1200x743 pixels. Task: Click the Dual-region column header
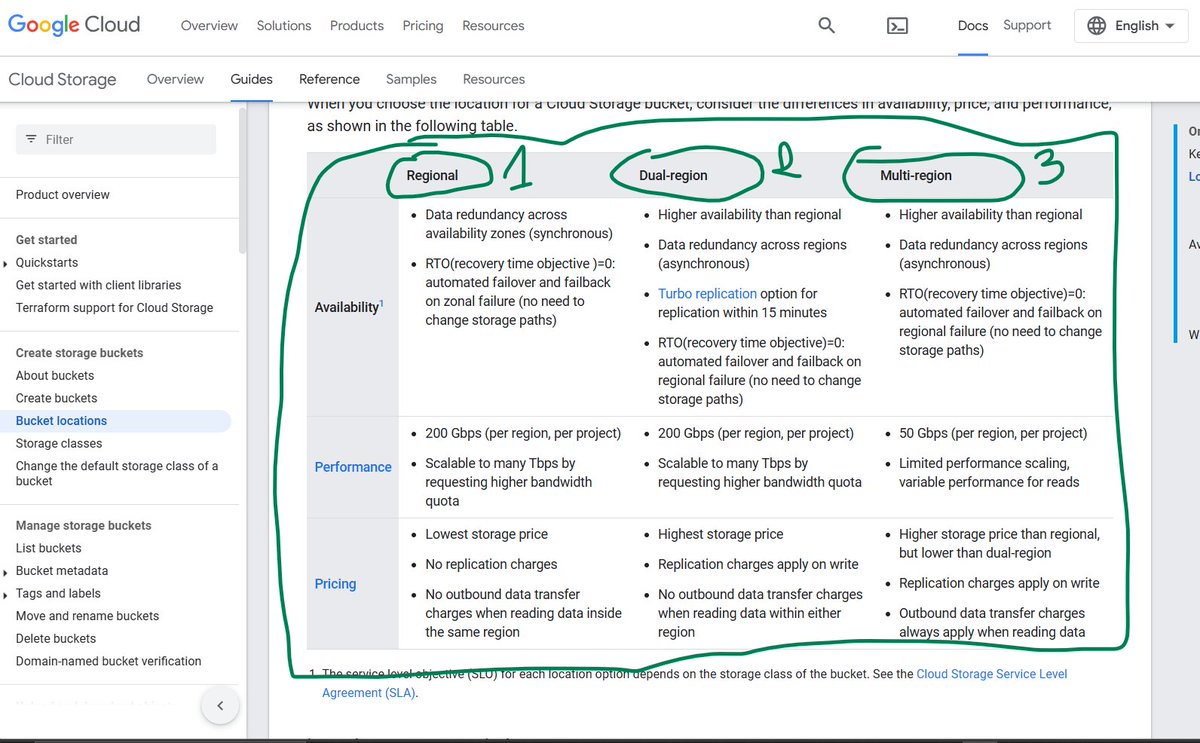[x=673, y=175]
